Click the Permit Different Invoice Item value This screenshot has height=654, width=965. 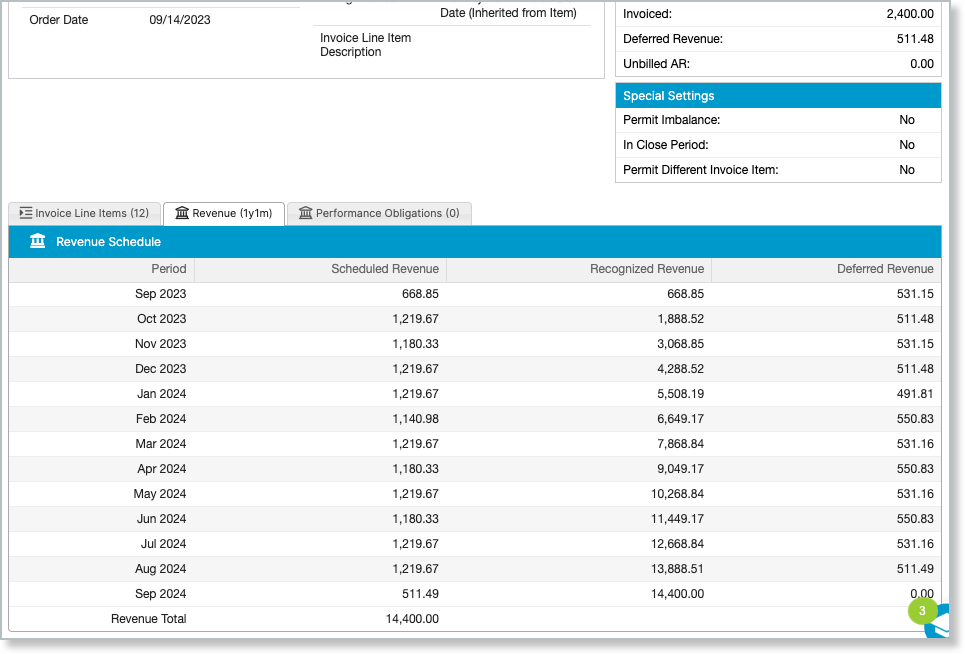click(906, 170)
